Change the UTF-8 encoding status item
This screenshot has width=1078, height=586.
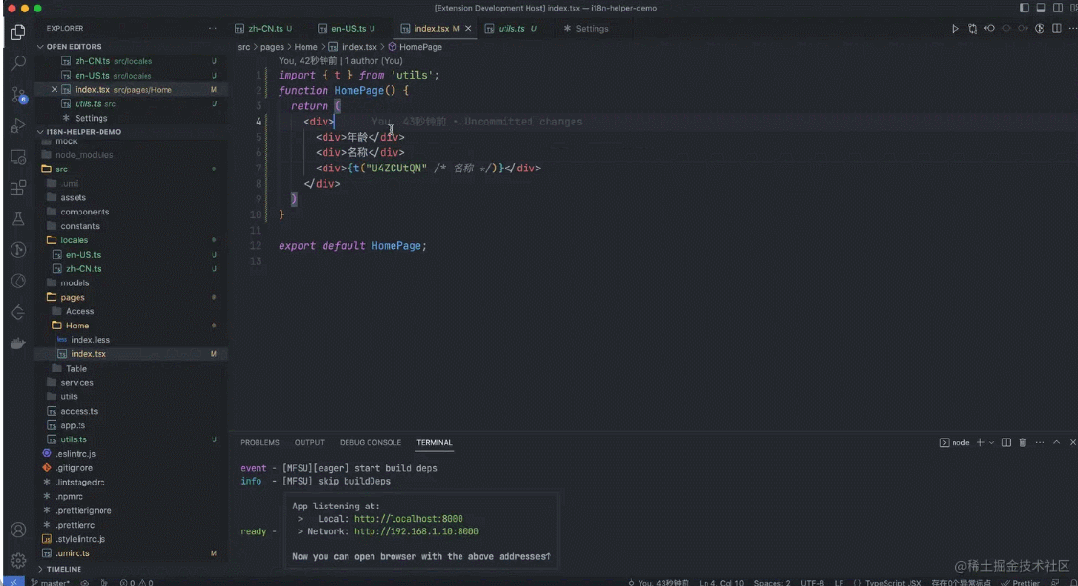[x=812, y=582]
